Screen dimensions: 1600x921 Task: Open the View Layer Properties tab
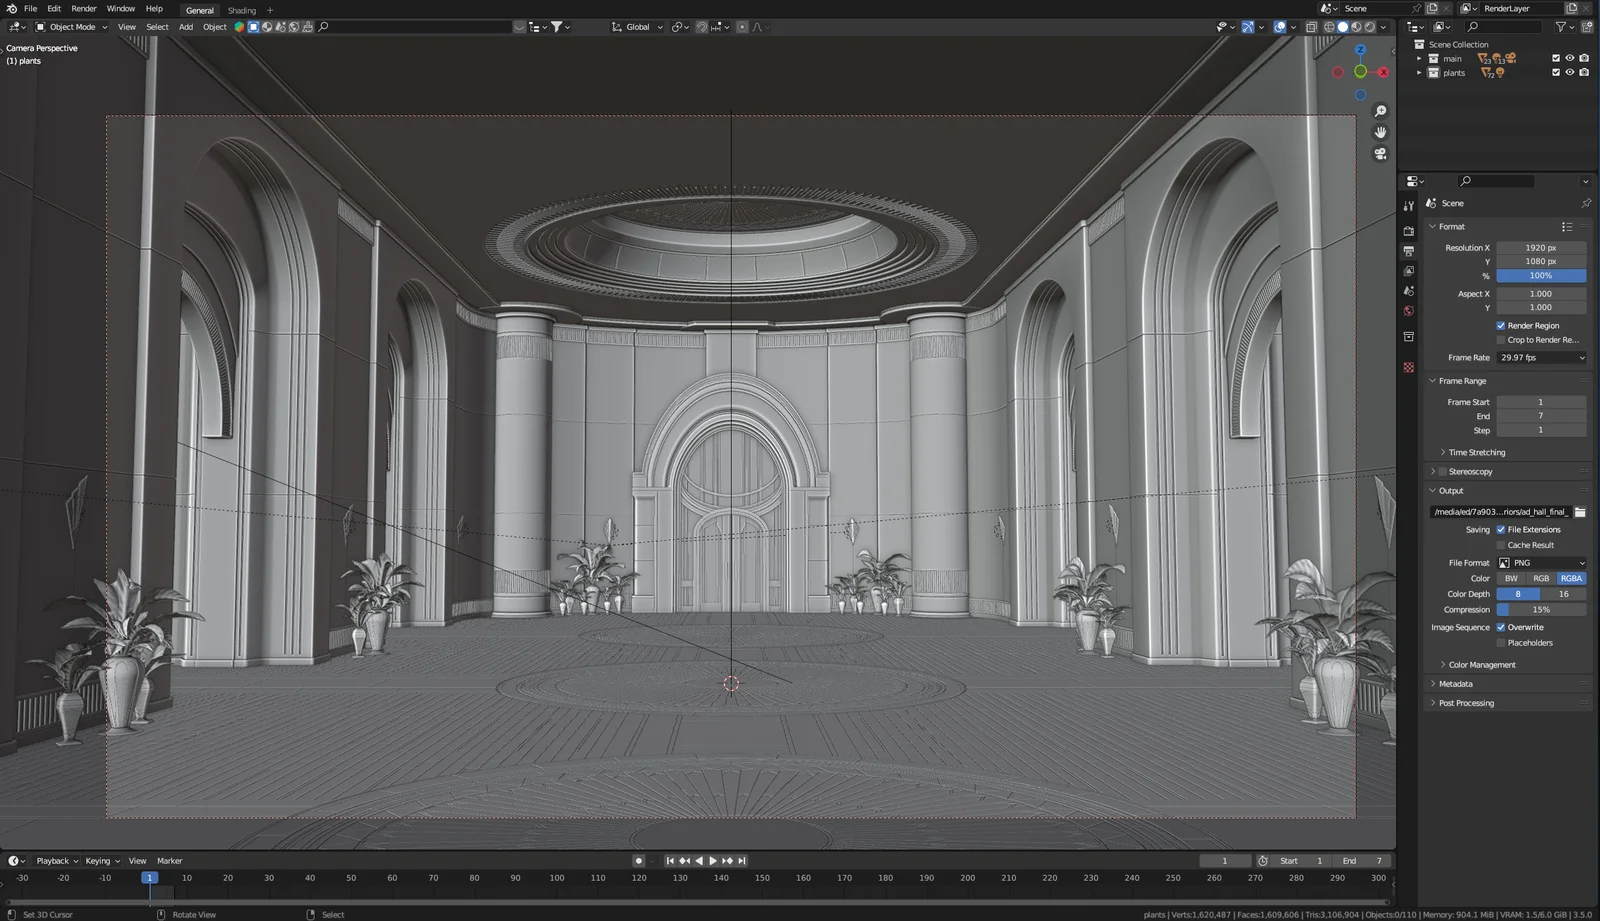click(1409, 270)
